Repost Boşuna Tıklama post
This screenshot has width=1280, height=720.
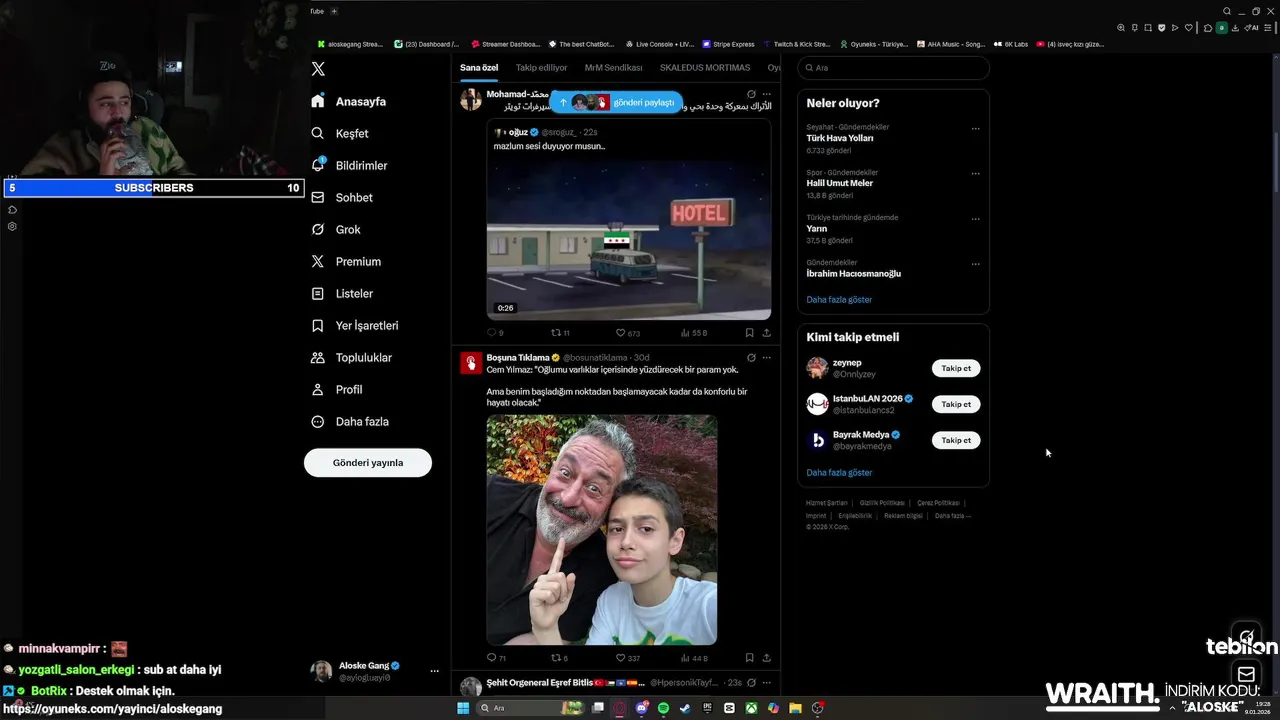coord(560,658)
